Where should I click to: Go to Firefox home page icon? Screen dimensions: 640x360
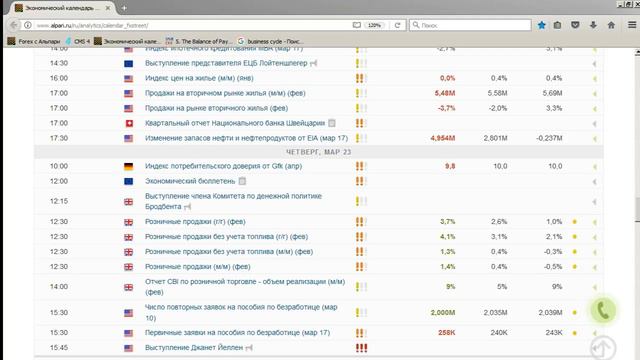[x=611, y=25]
